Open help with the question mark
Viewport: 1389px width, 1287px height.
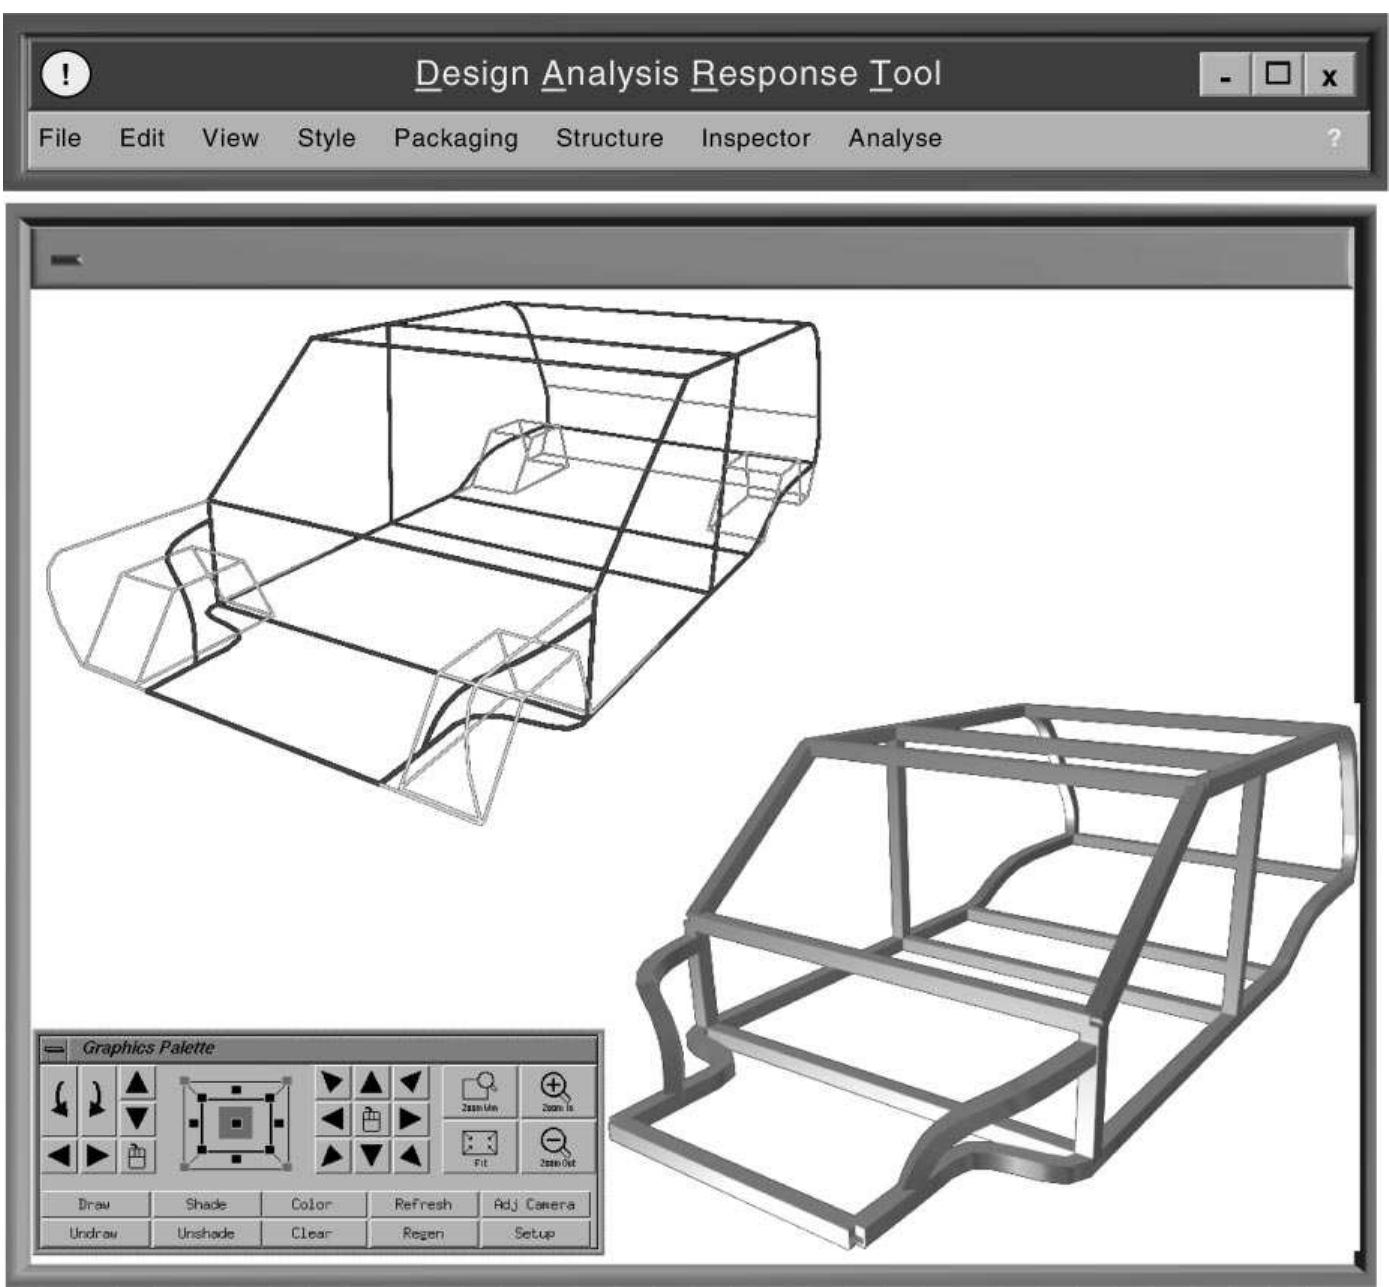coord(1334,139)
